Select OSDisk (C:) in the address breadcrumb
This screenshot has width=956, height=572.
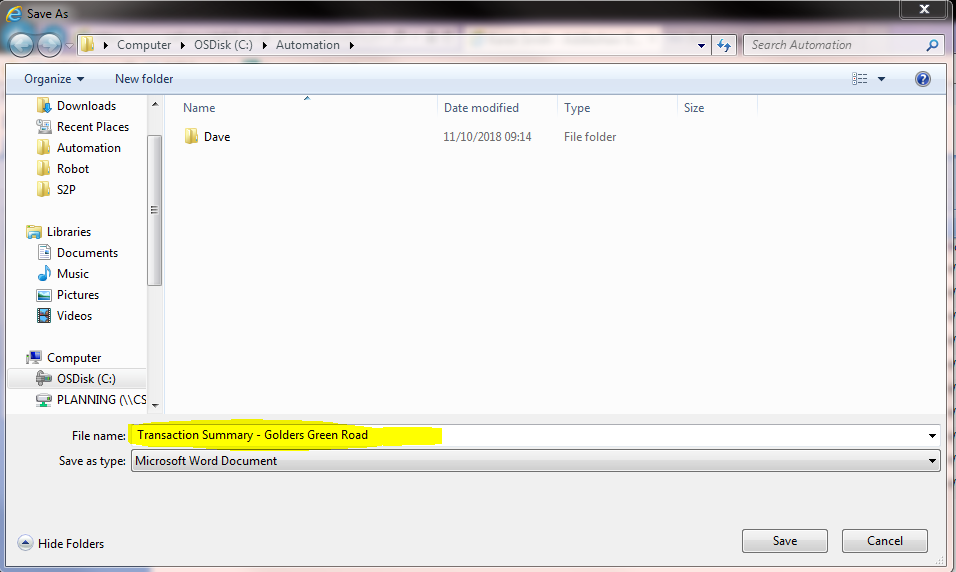(223, 45)
